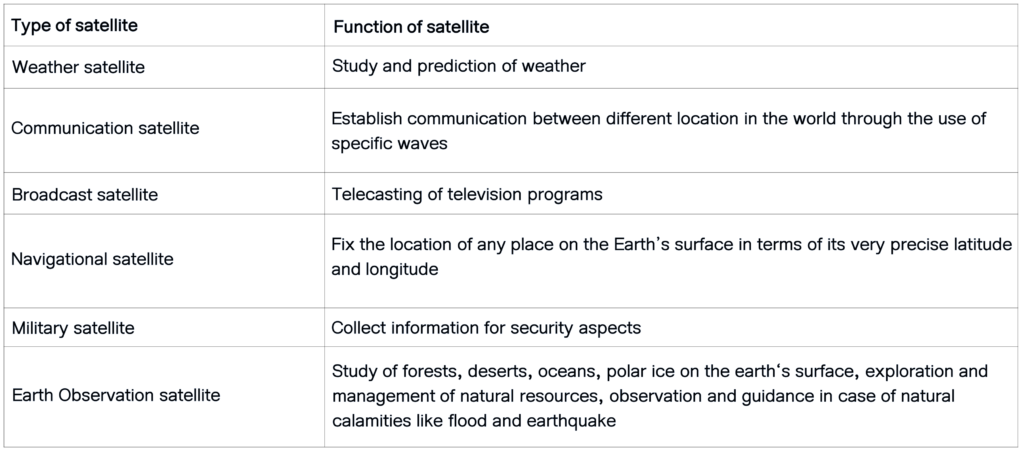Click the "specific waves" line of text
Screen dimensions: 1024x452
(389, 144)
